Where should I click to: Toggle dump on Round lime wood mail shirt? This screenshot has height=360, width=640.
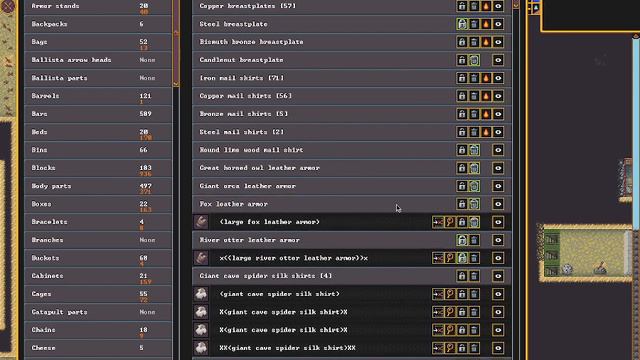(474, 150)
